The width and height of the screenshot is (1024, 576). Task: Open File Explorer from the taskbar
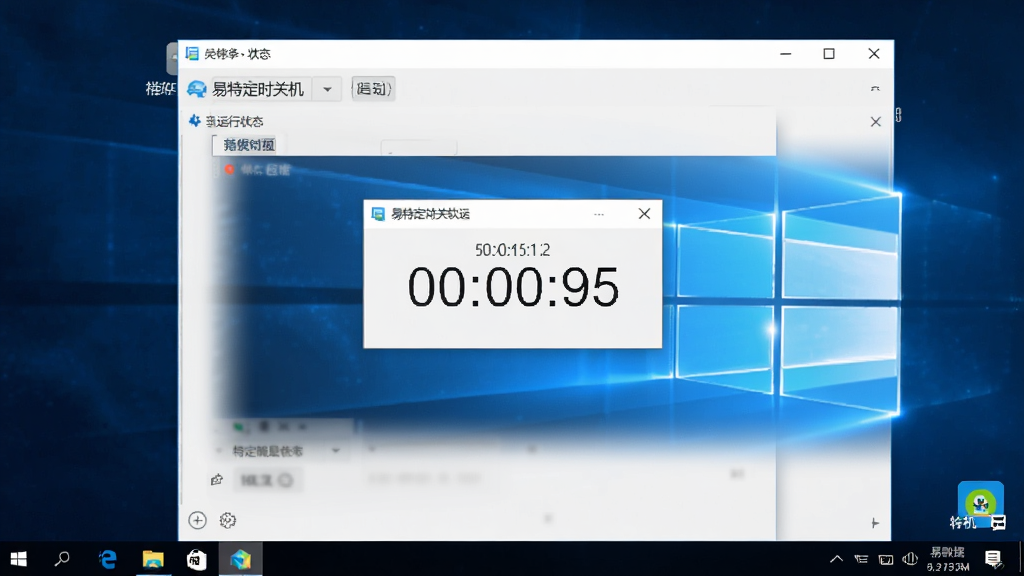click(x=153, y=559)
